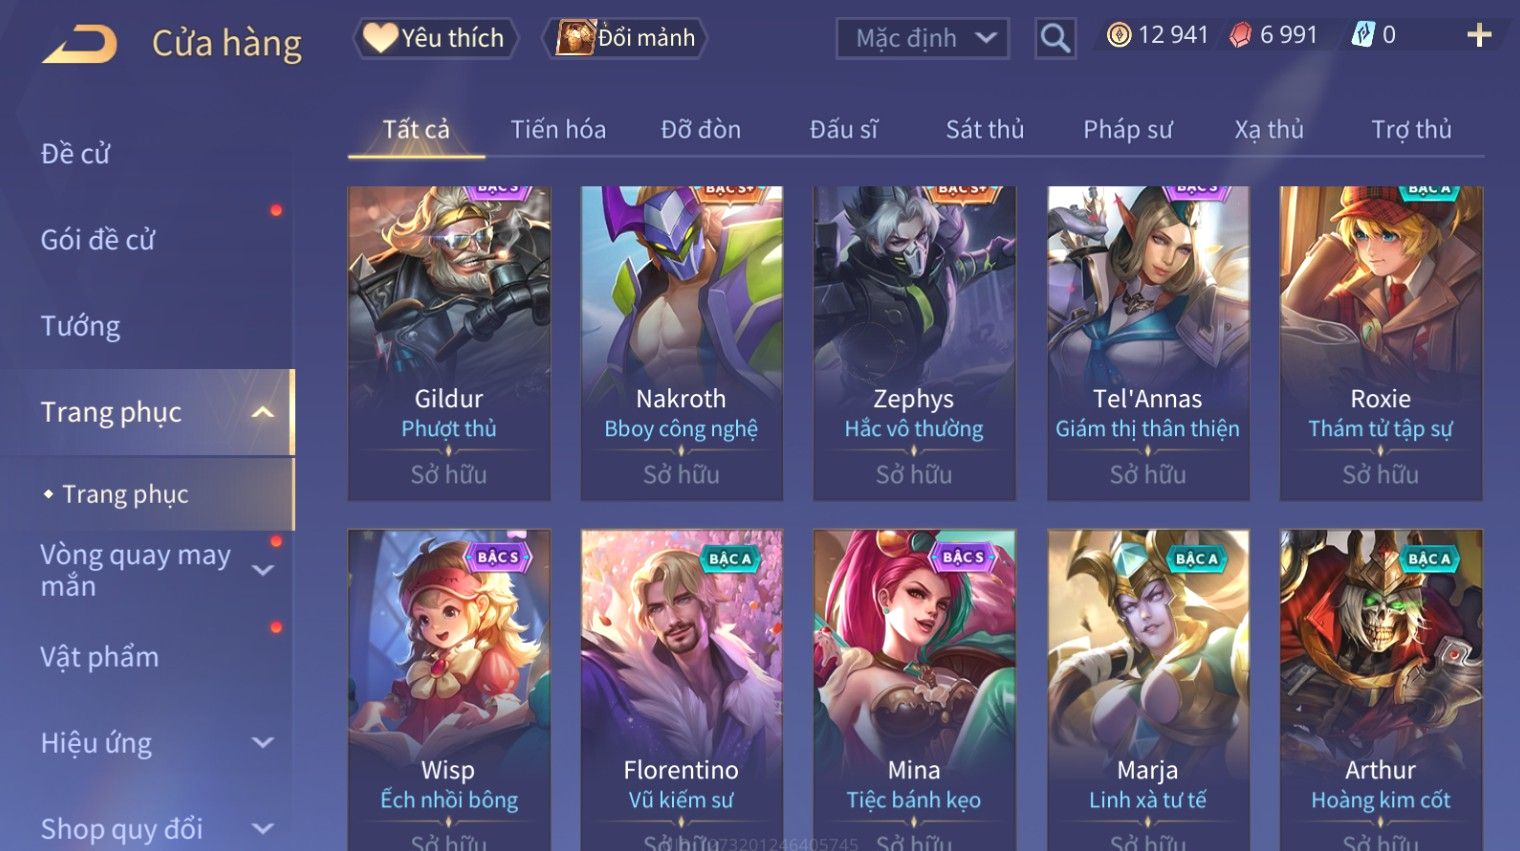Screen dimensions: 1520x851
Task: Click the red gem currency icon
Action: pyautogui.click(x=1240, y=36)
